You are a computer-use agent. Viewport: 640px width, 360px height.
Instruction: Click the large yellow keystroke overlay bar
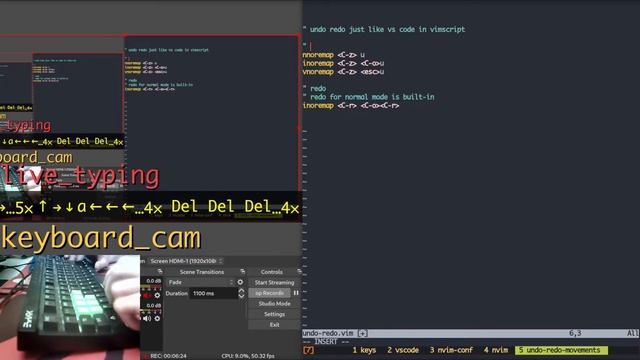coord(150,207)
